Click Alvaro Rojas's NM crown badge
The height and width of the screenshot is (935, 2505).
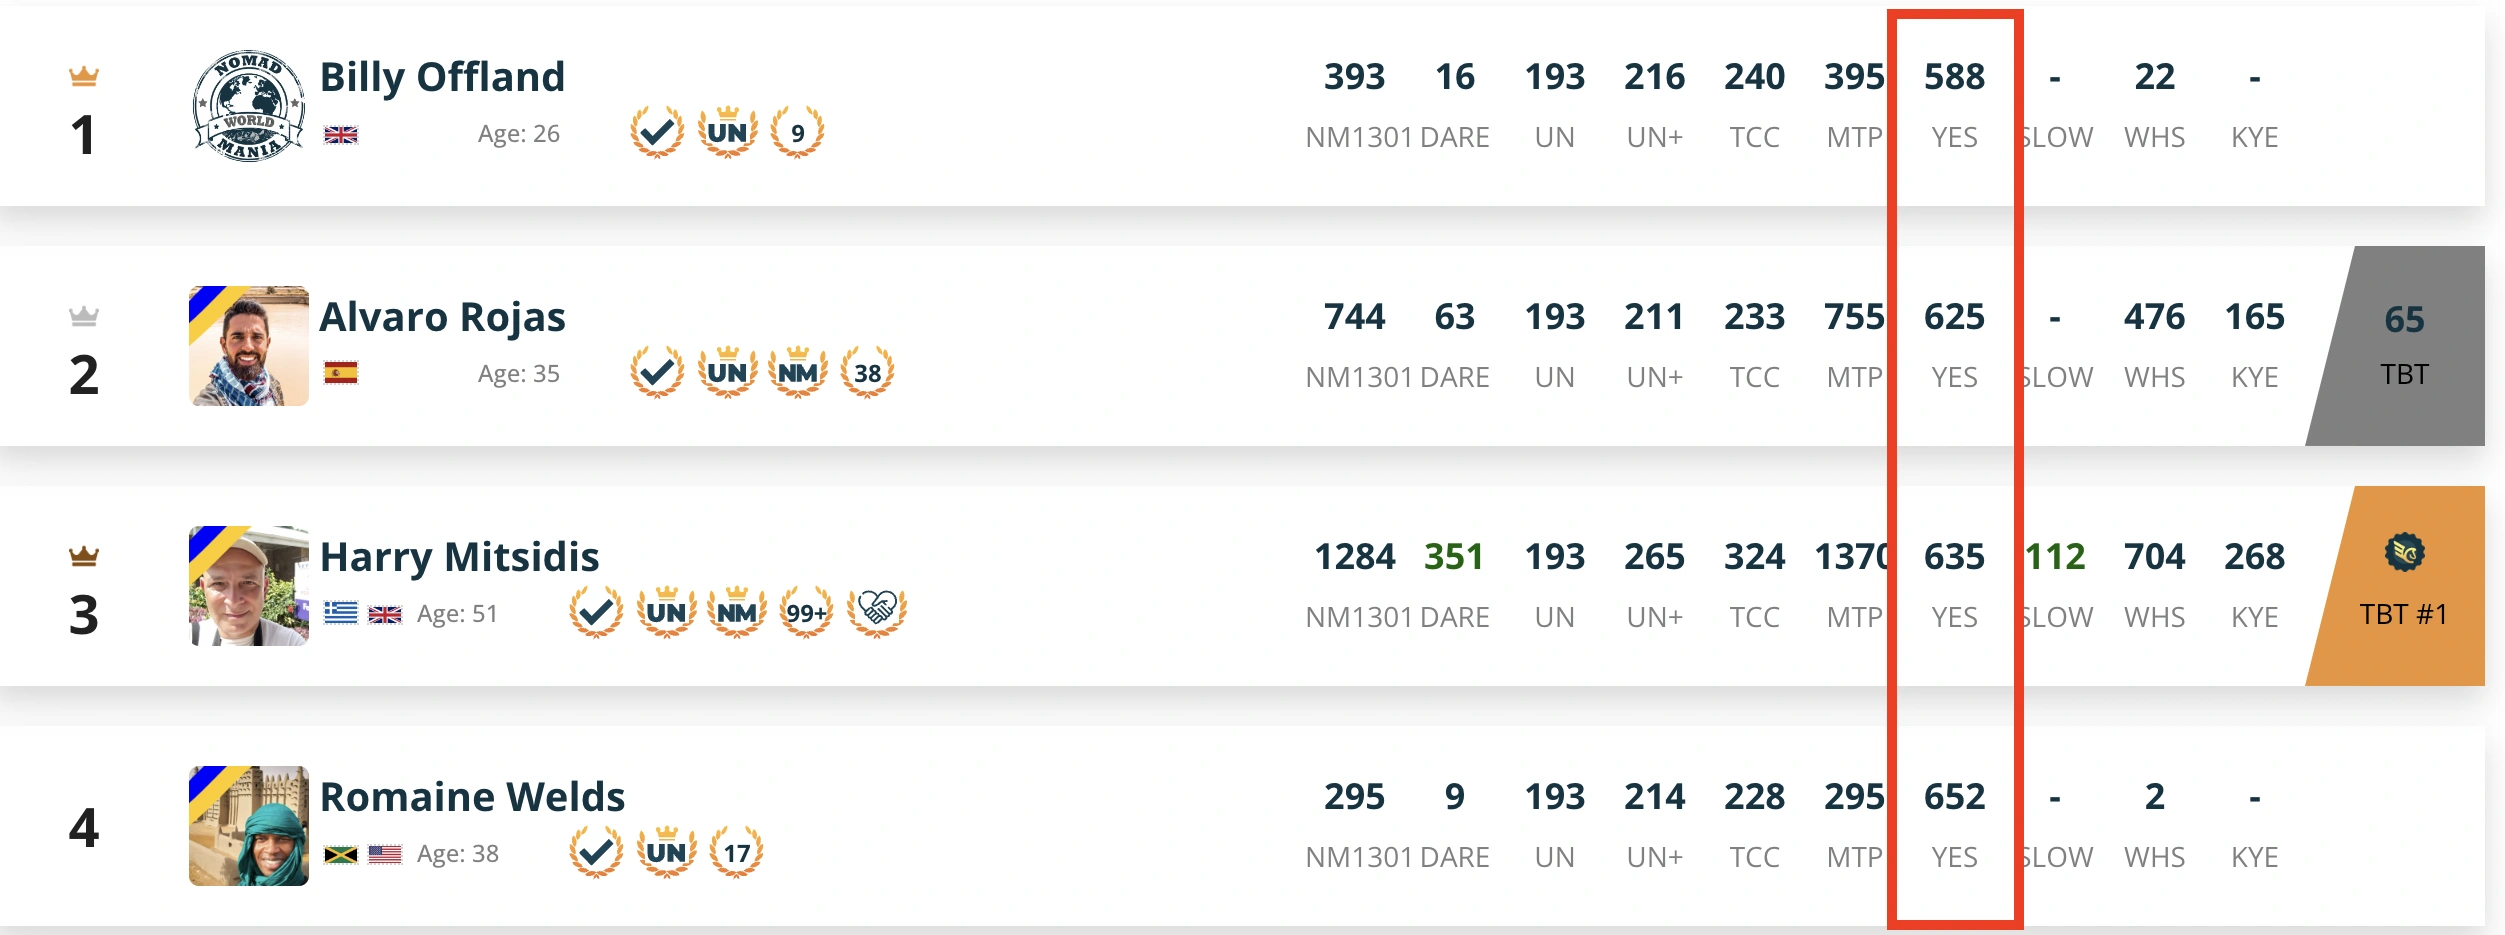click(x=797, y=372)
